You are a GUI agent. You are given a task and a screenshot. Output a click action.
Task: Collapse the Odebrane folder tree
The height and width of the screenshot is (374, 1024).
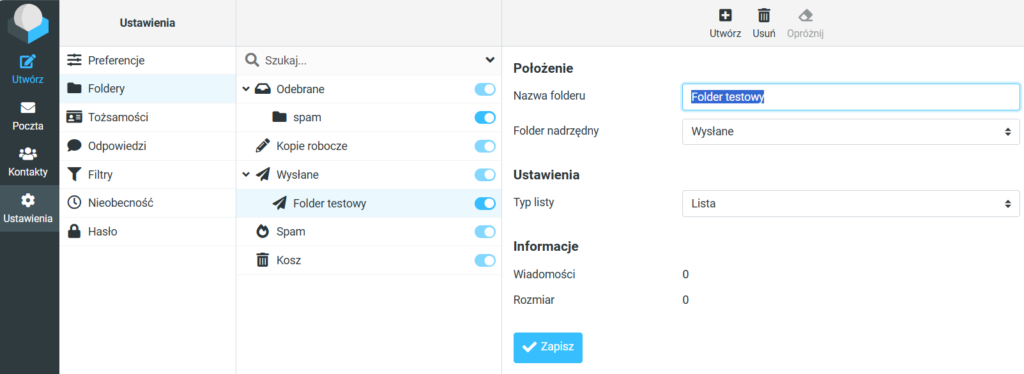[x=246, y=89]
